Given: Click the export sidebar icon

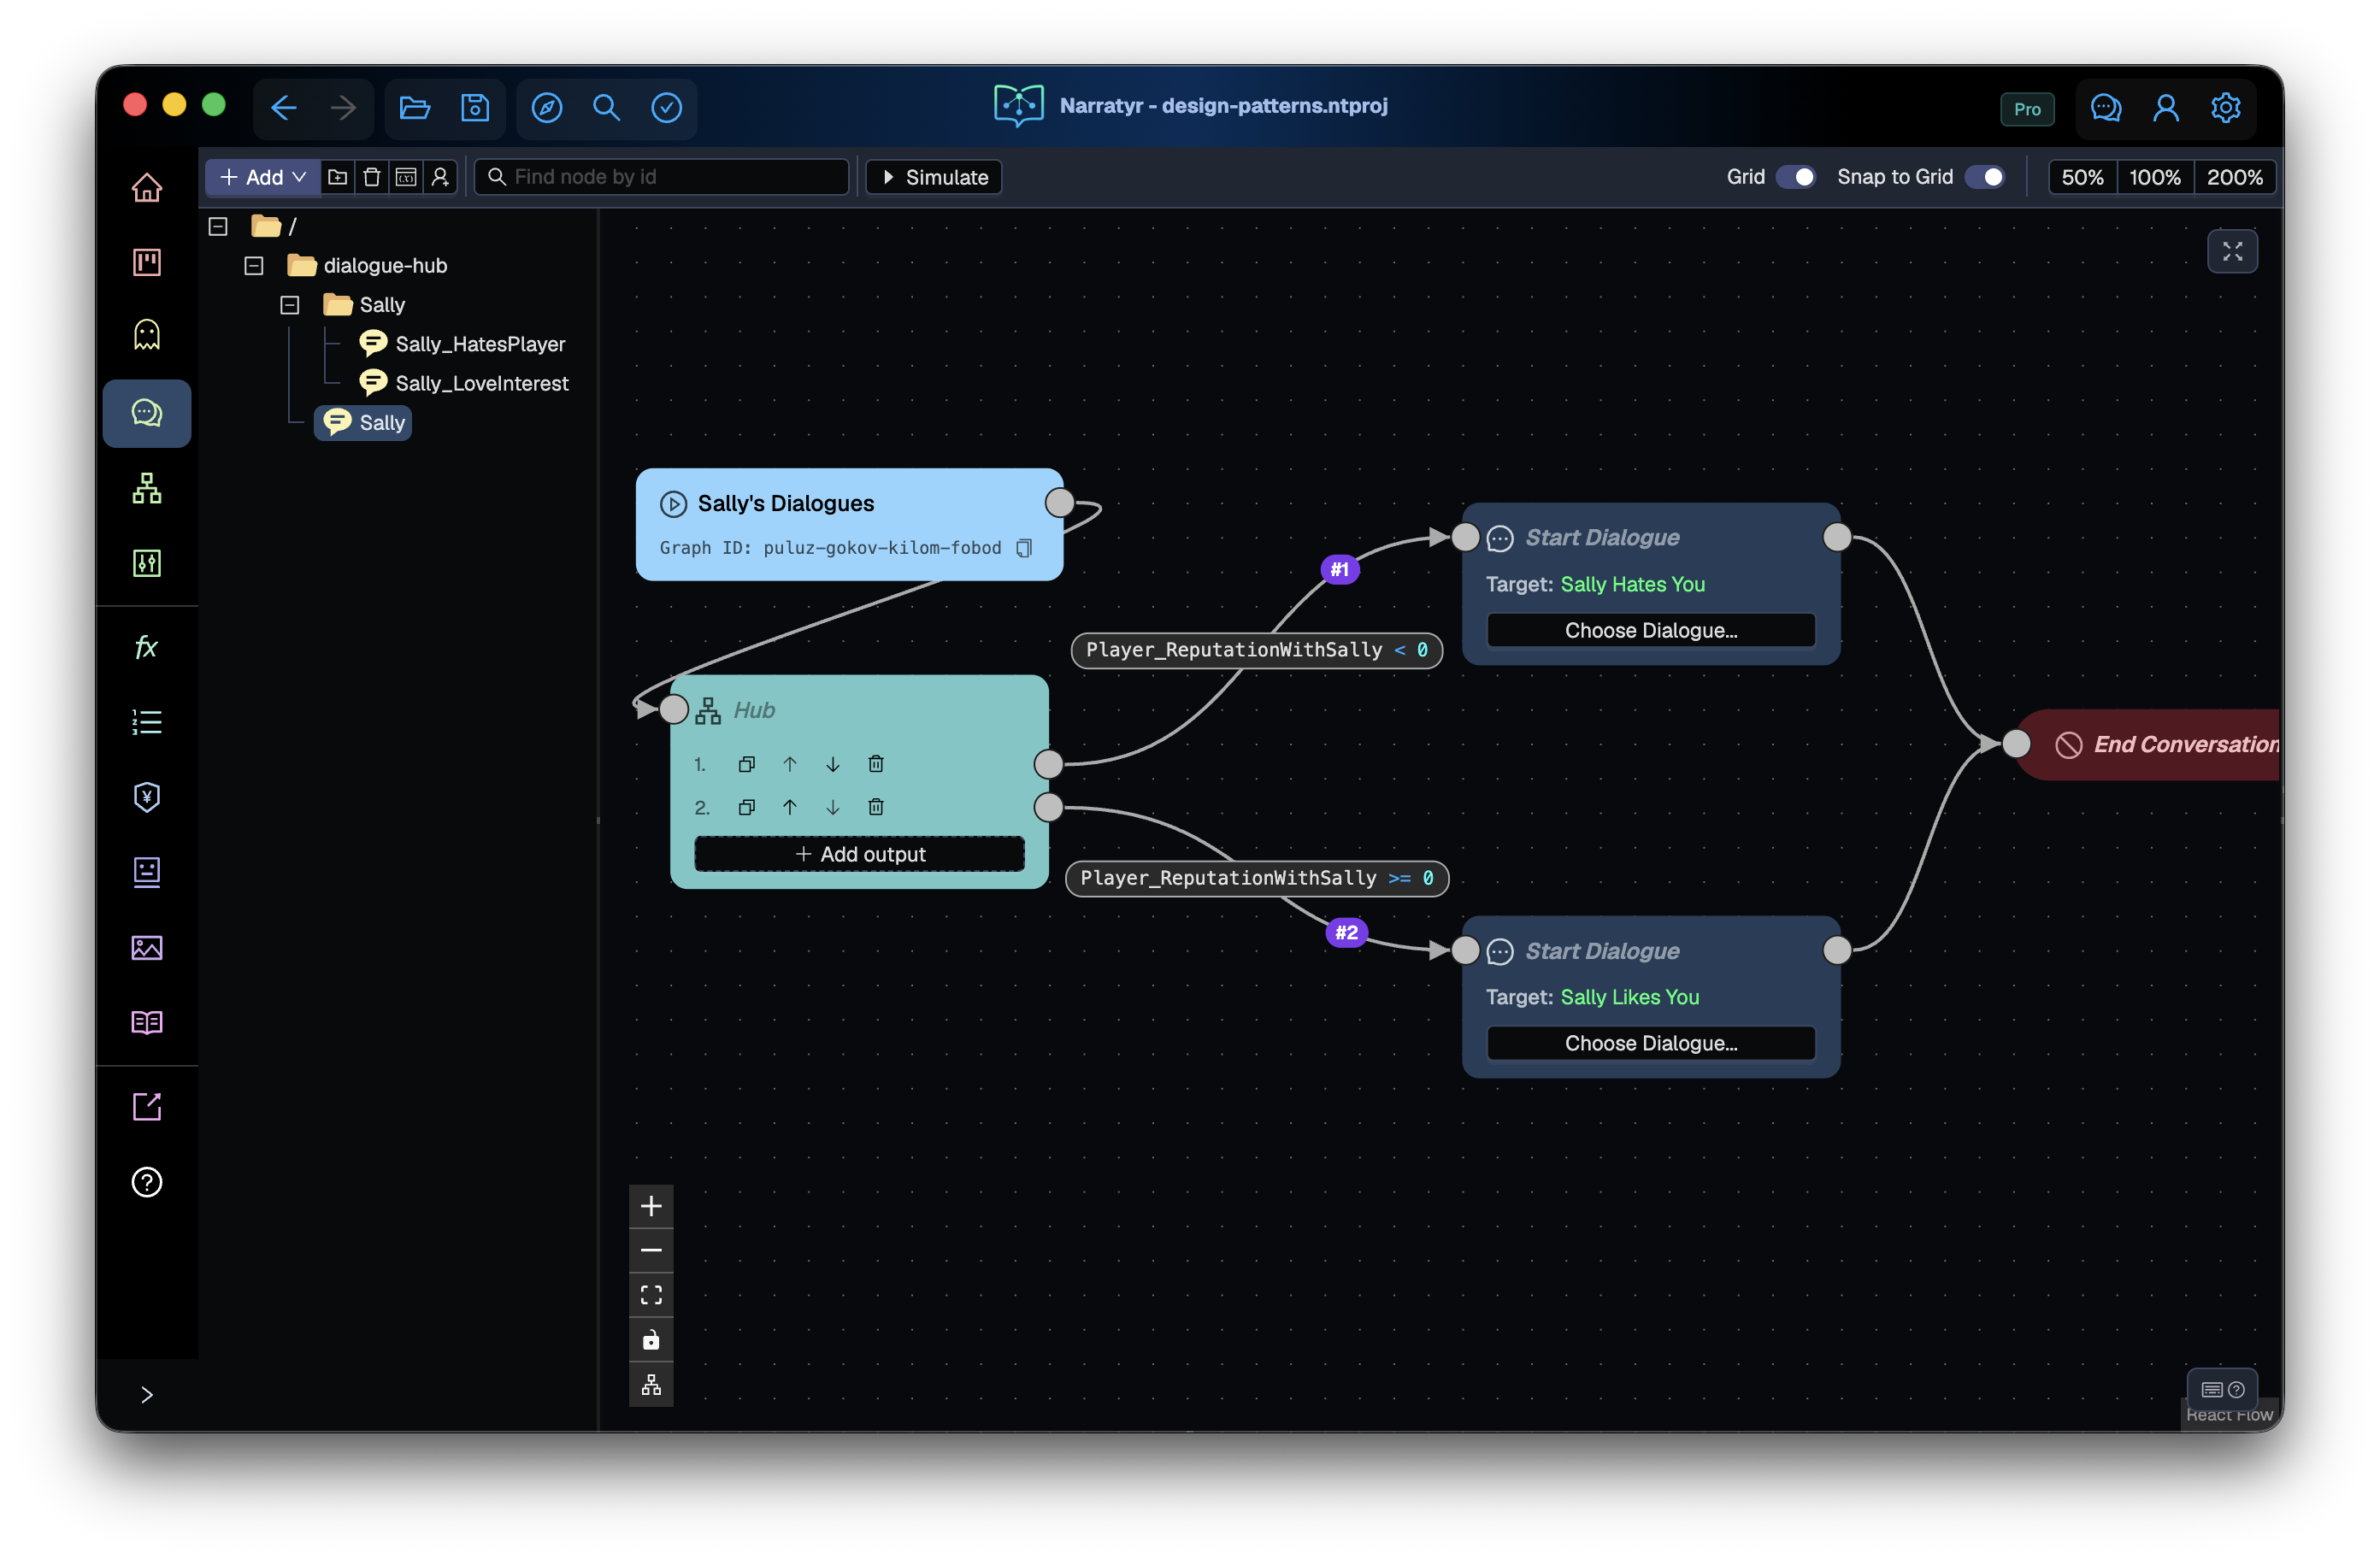Looking at the screenshot, I should 147,1107.
